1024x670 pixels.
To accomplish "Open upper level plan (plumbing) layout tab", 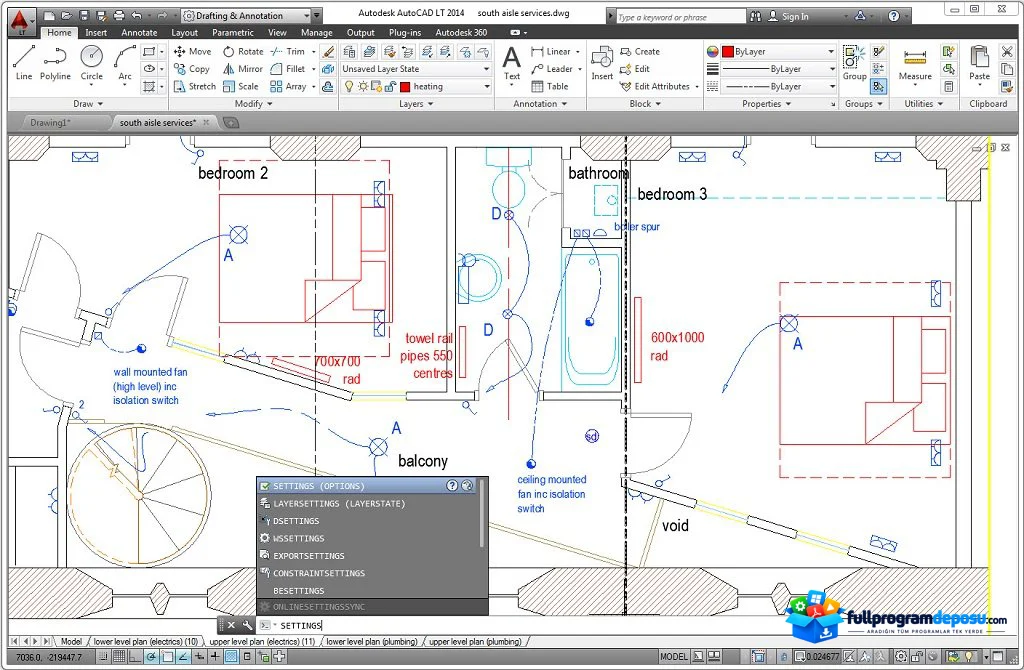I will tap(475, 641).
